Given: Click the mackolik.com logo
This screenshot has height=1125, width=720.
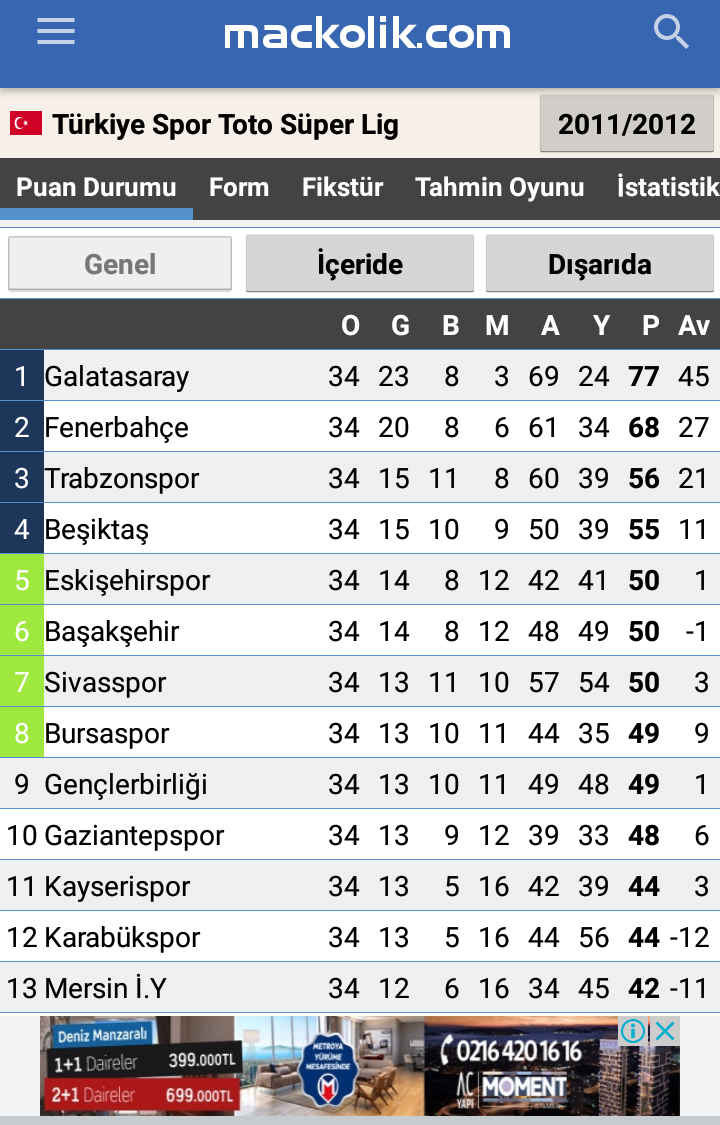Looking at the screenshot, I should point(367,34).
